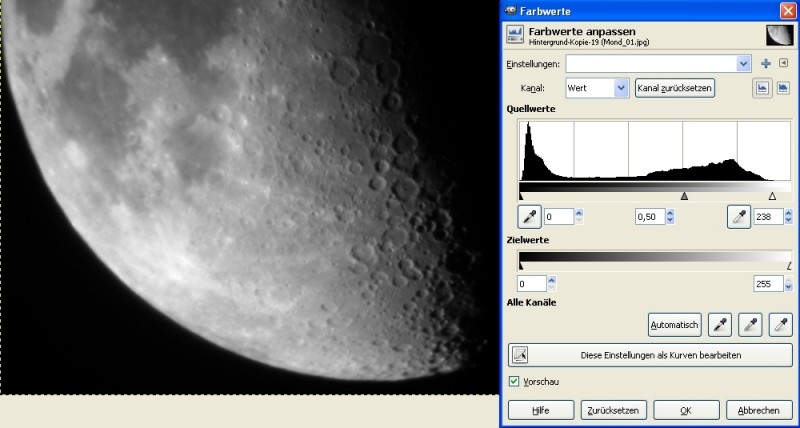Click the gamma midpoint slider triangle
The width and height of the screenshot is (800, 428).
coord(685,196)
